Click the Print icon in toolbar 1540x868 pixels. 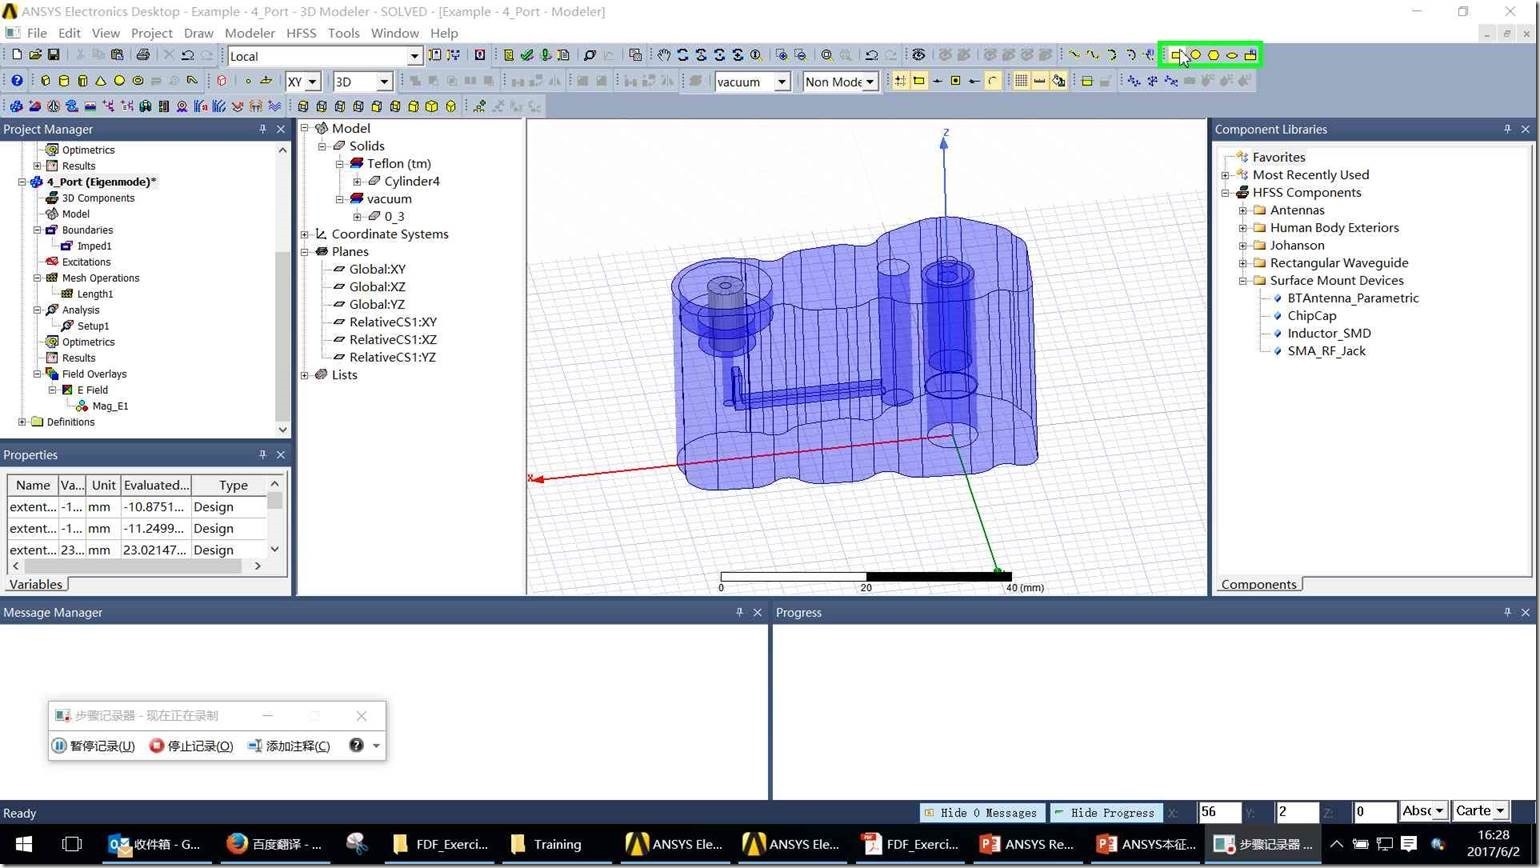(142, 56)
